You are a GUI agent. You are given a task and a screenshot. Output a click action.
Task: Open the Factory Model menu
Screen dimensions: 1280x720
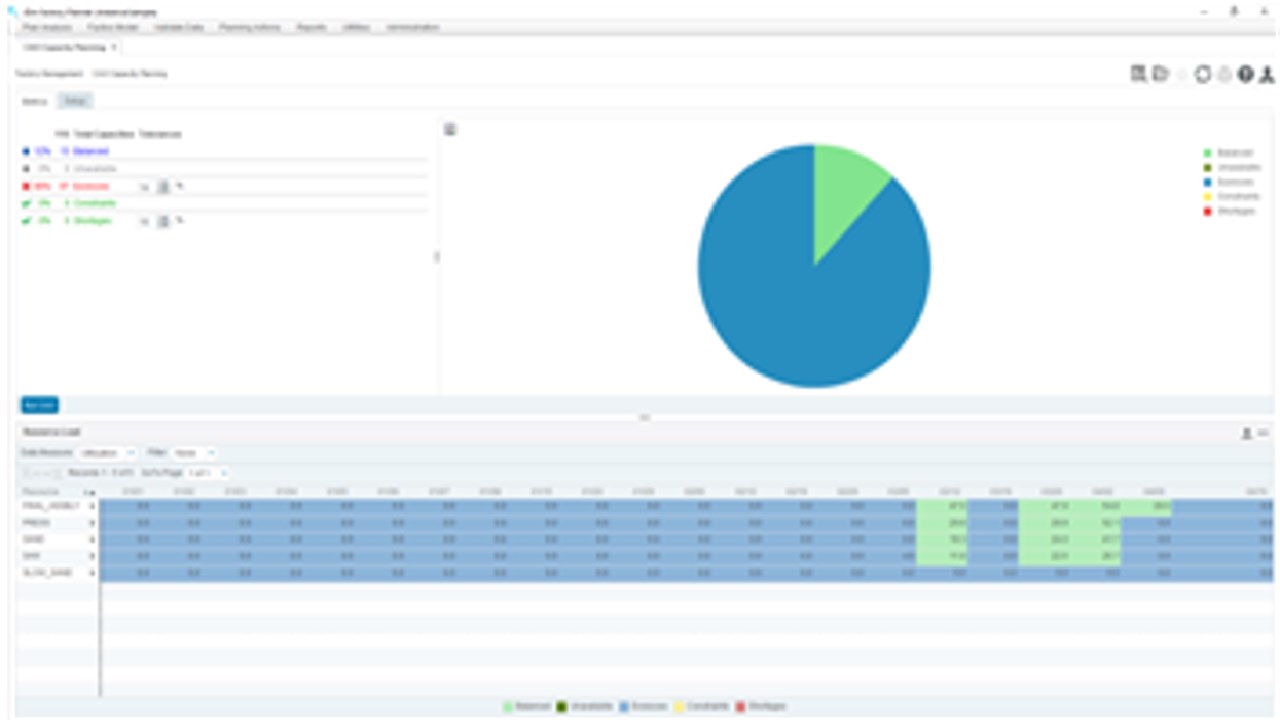(113, 27)
